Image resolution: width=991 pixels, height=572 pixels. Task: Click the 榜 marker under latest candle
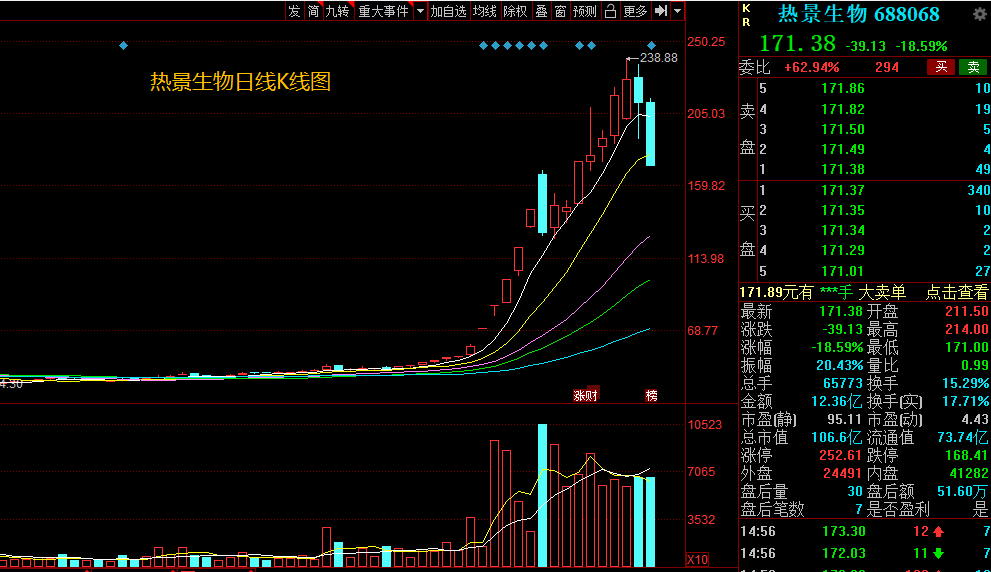pyautogui.click(x=651, y=396)
